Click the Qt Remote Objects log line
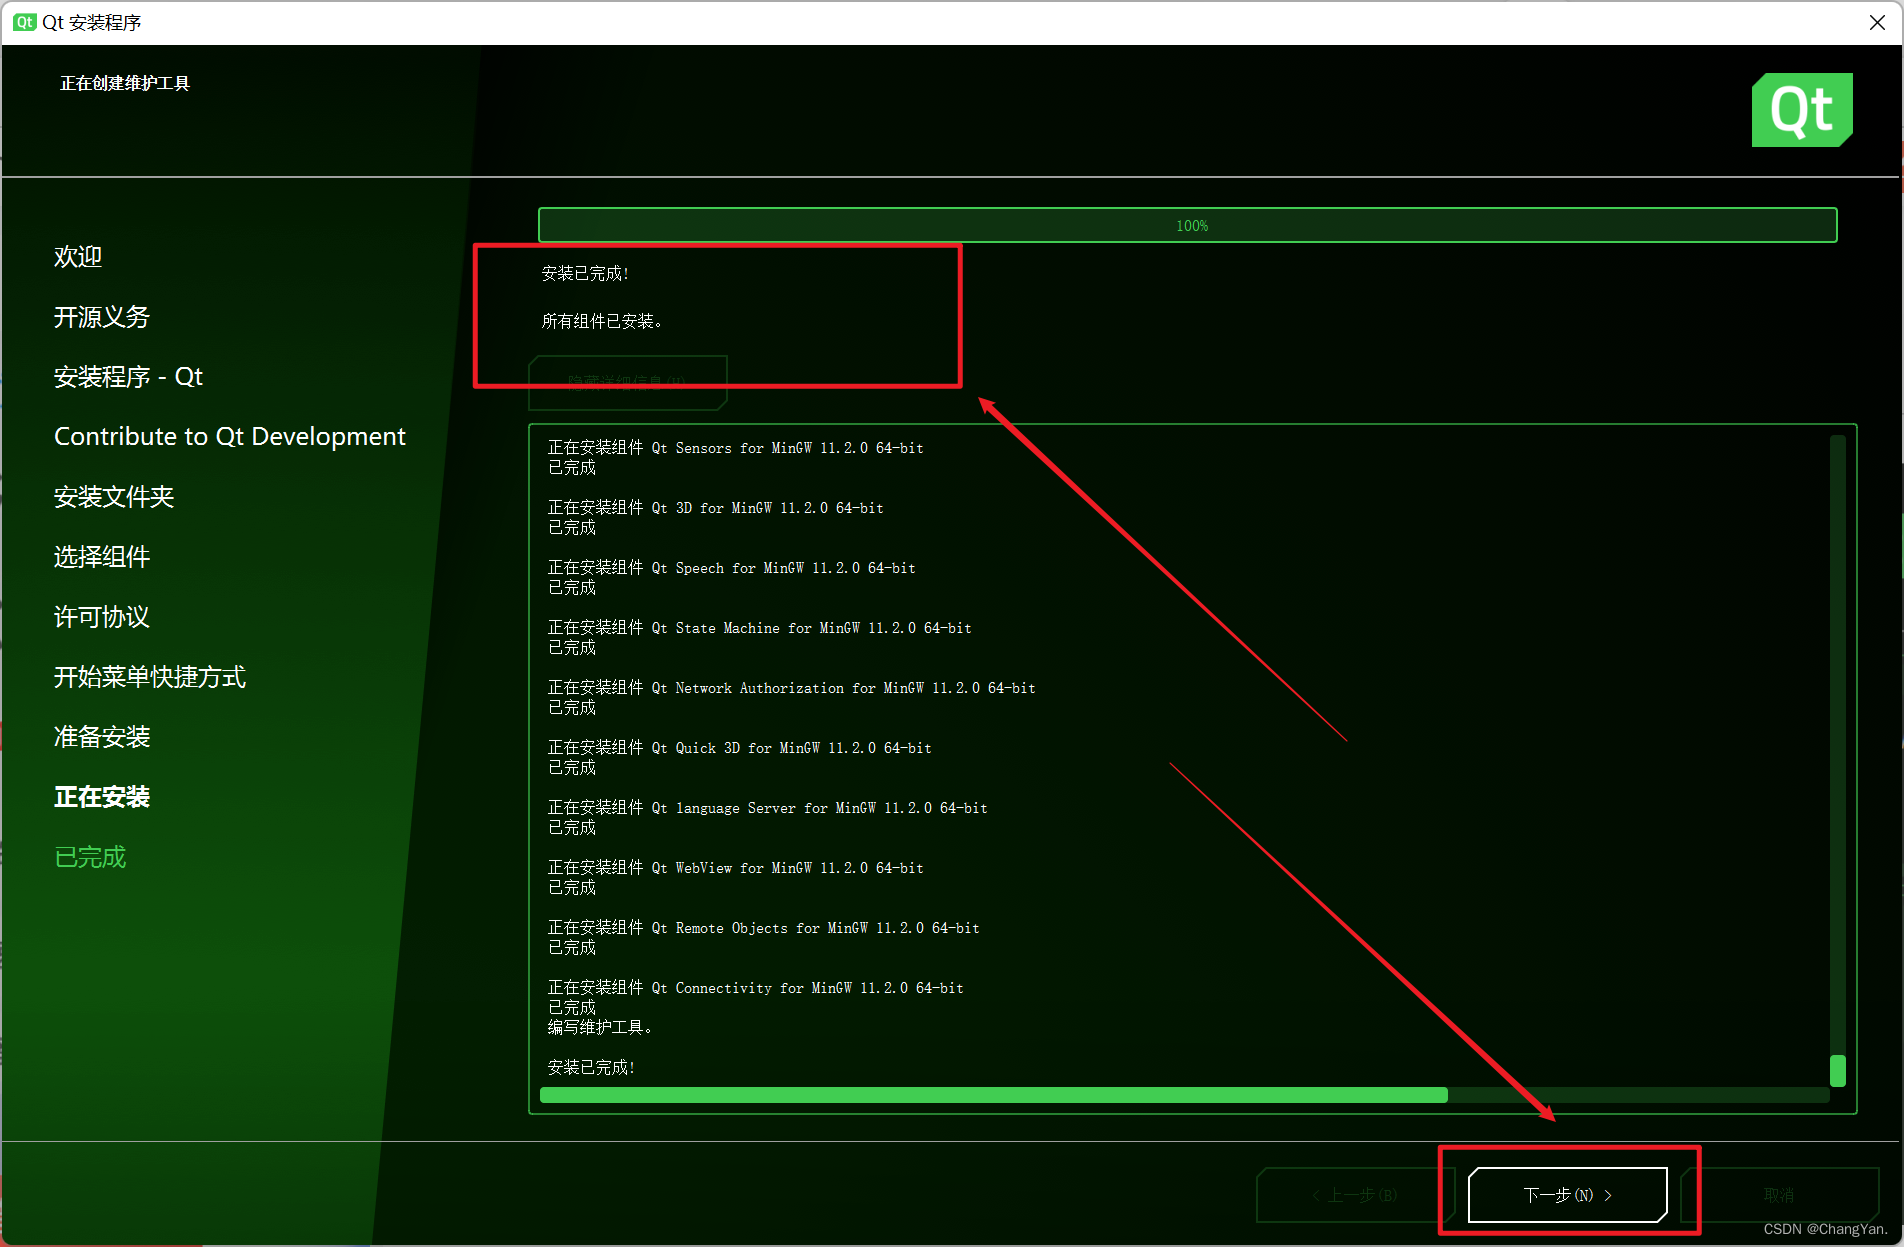Screen dimensions: 1904x1247 764,928
